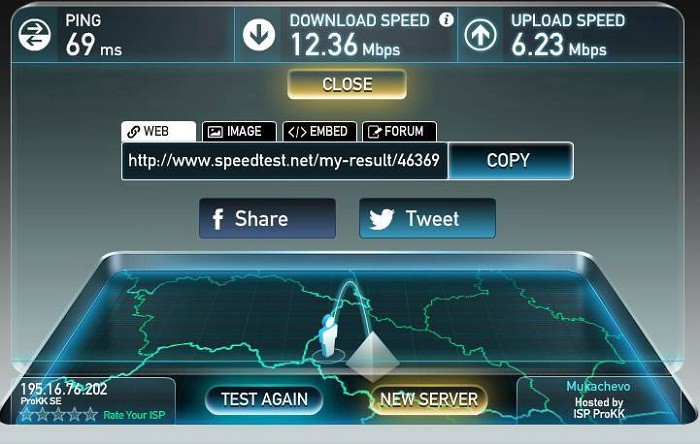
Task: Click the download speed arrow icon
Action: [x=258, y=34]
